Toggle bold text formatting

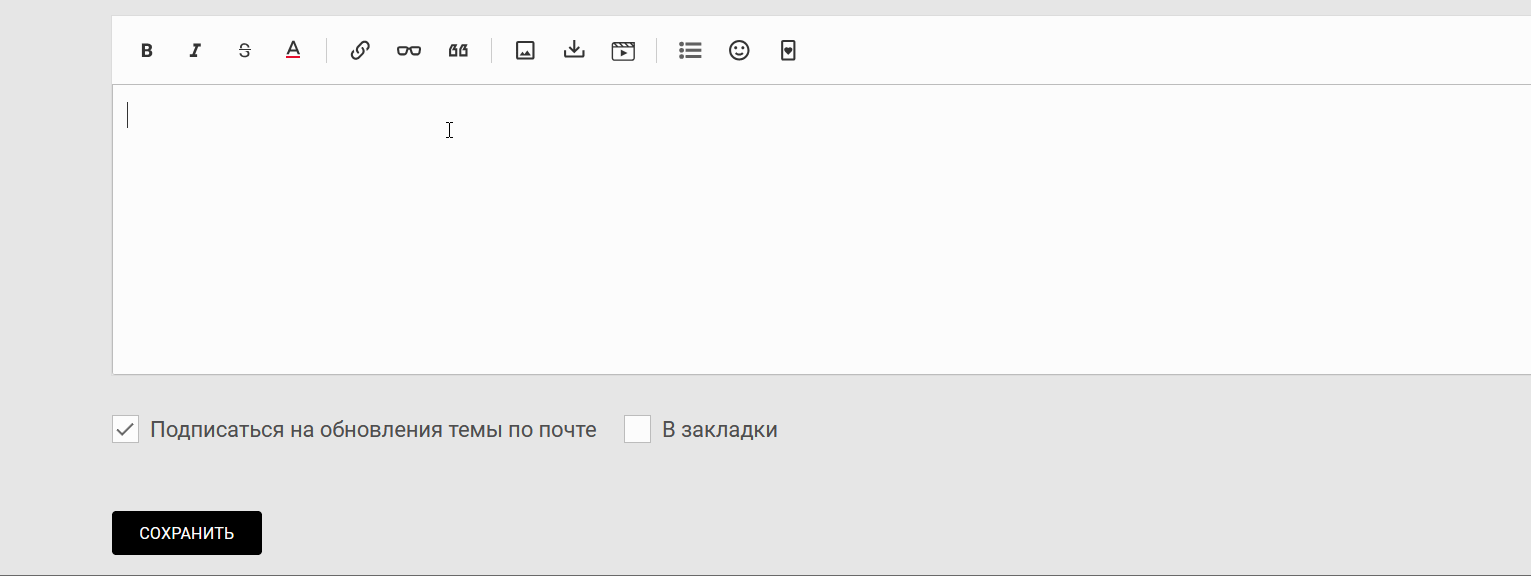pyautogui.click(x=146, y=51)
